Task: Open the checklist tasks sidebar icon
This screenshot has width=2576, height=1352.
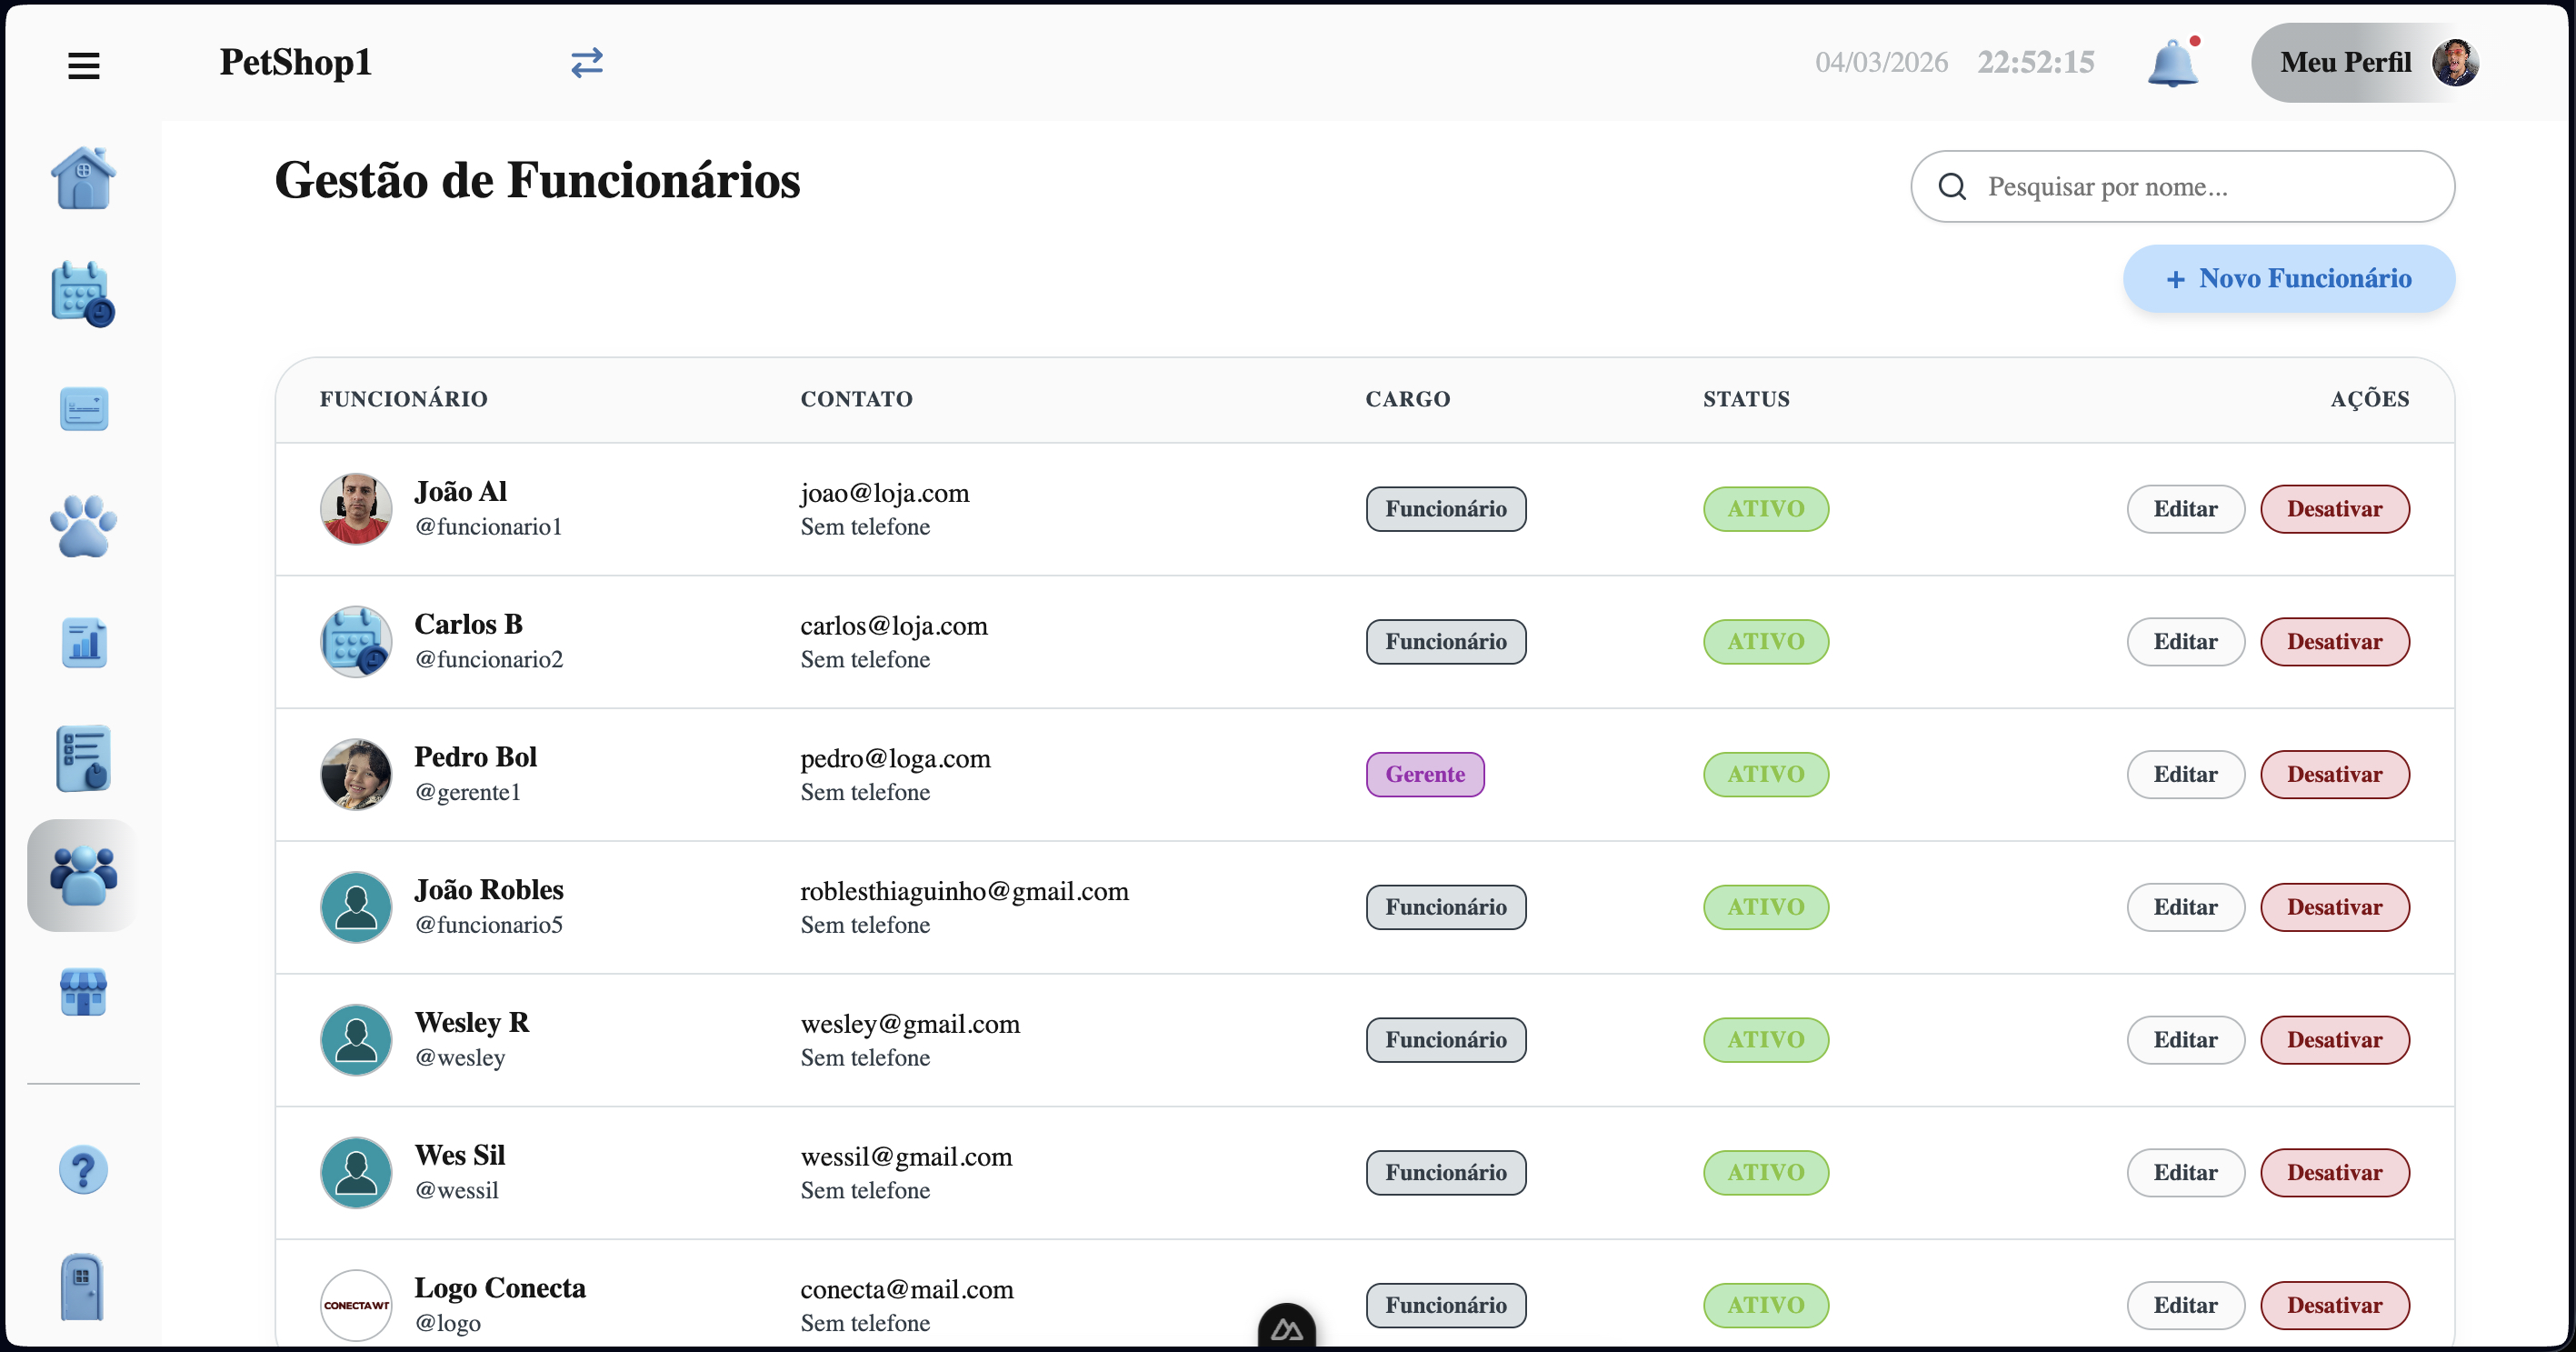Action: (x=84, y=758)
